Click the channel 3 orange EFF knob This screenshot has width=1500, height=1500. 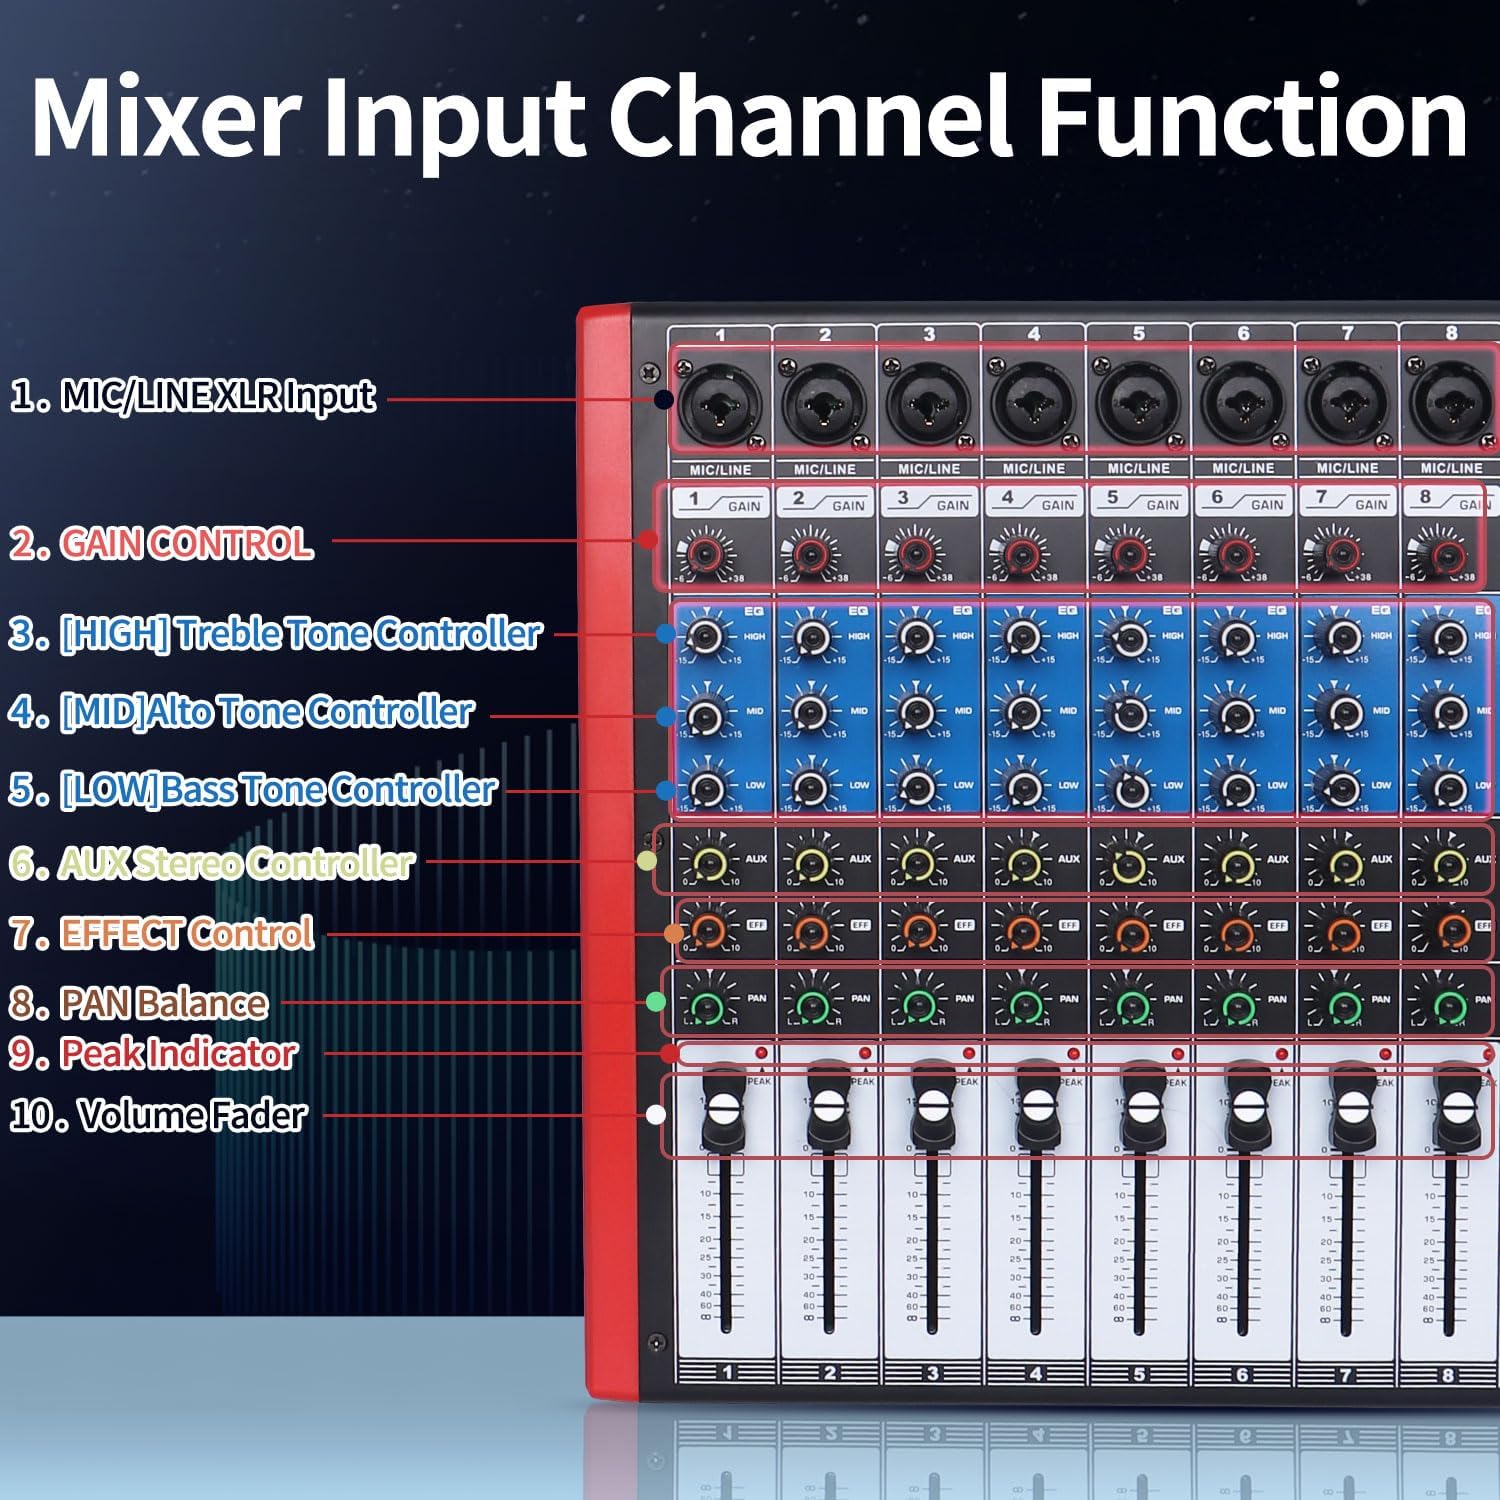918,931
